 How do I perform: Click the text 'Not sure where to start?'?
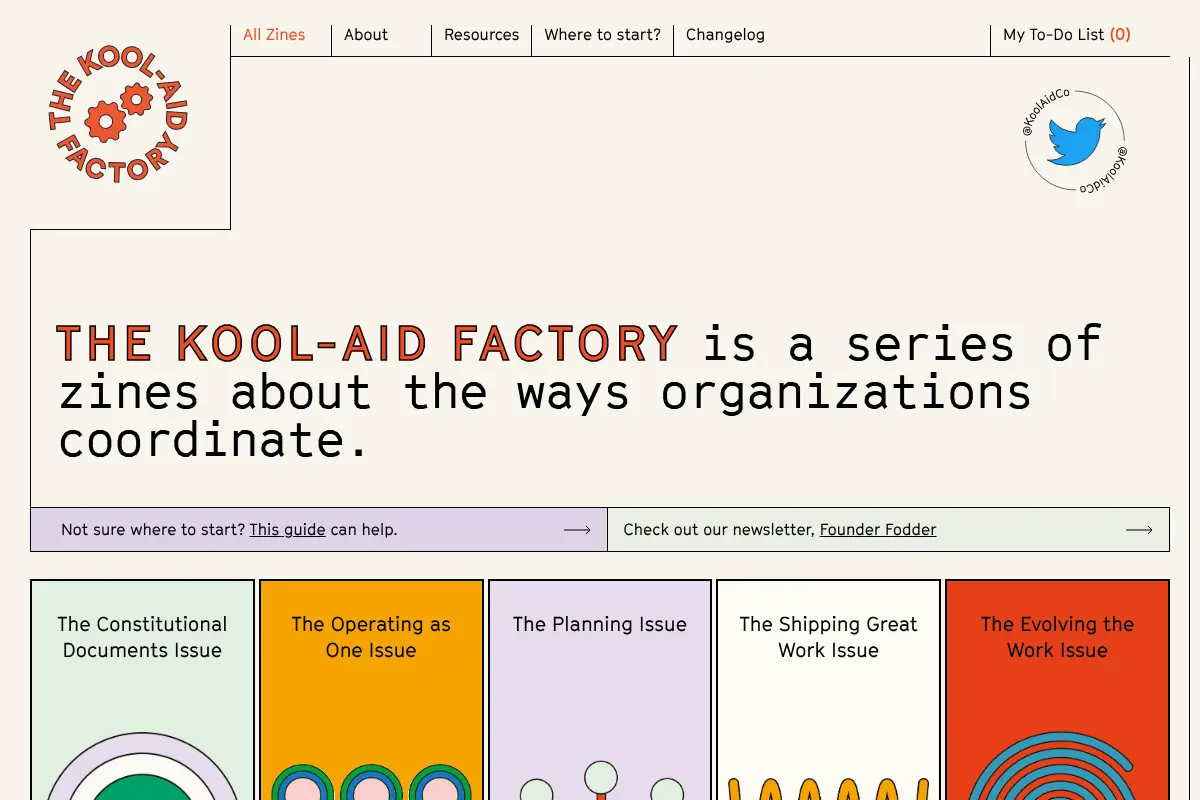(x=153, y=530)
